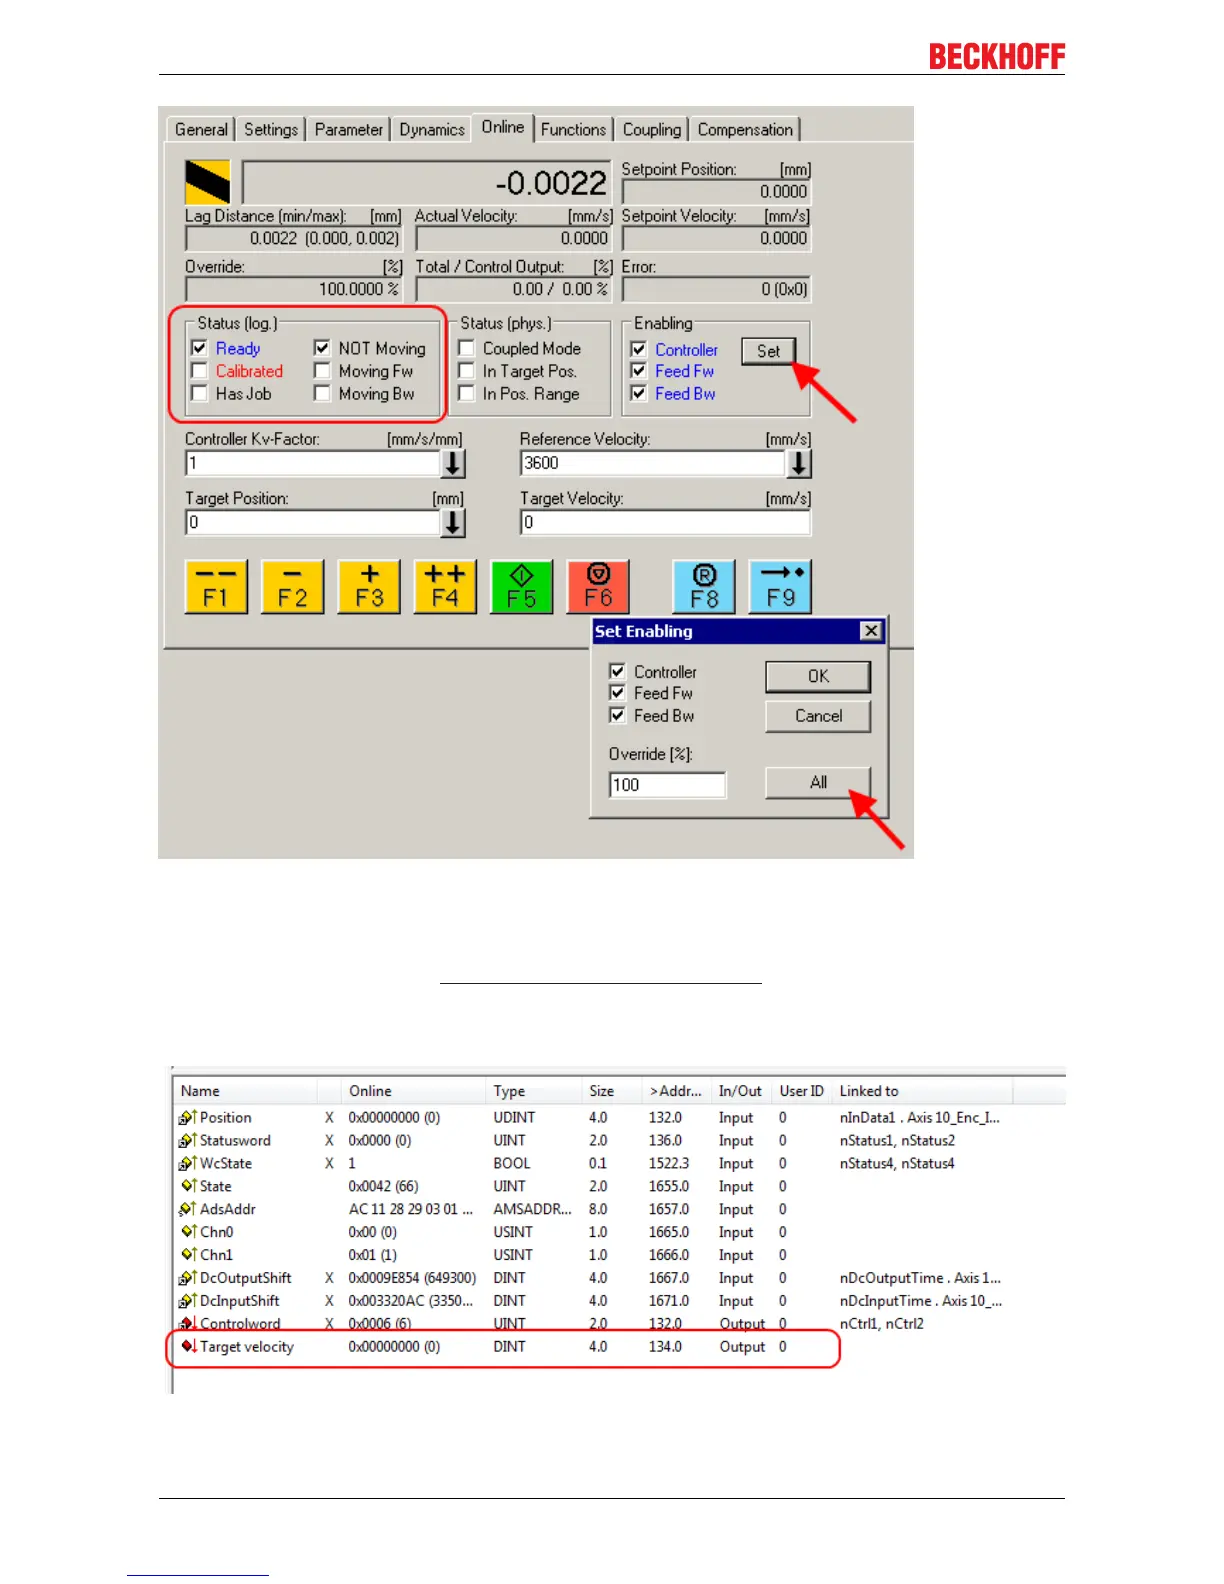Click the Chn1 variable icon
Viewport: 1224px width, 1584px height.
(189, 1255)
